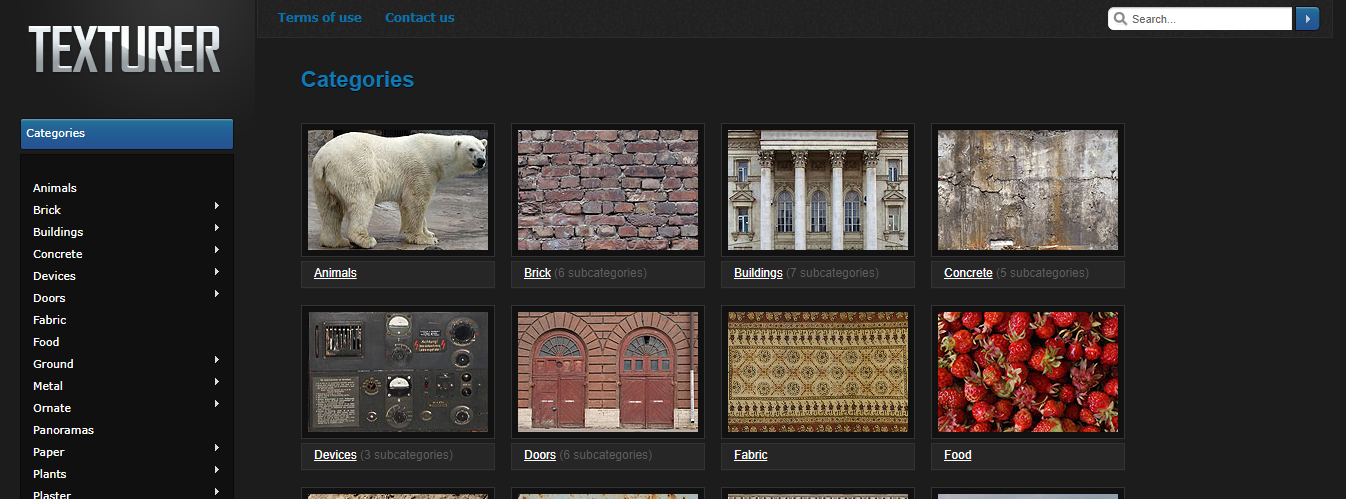Open Ornate in the sidebar menu

[x=52, y=408]
